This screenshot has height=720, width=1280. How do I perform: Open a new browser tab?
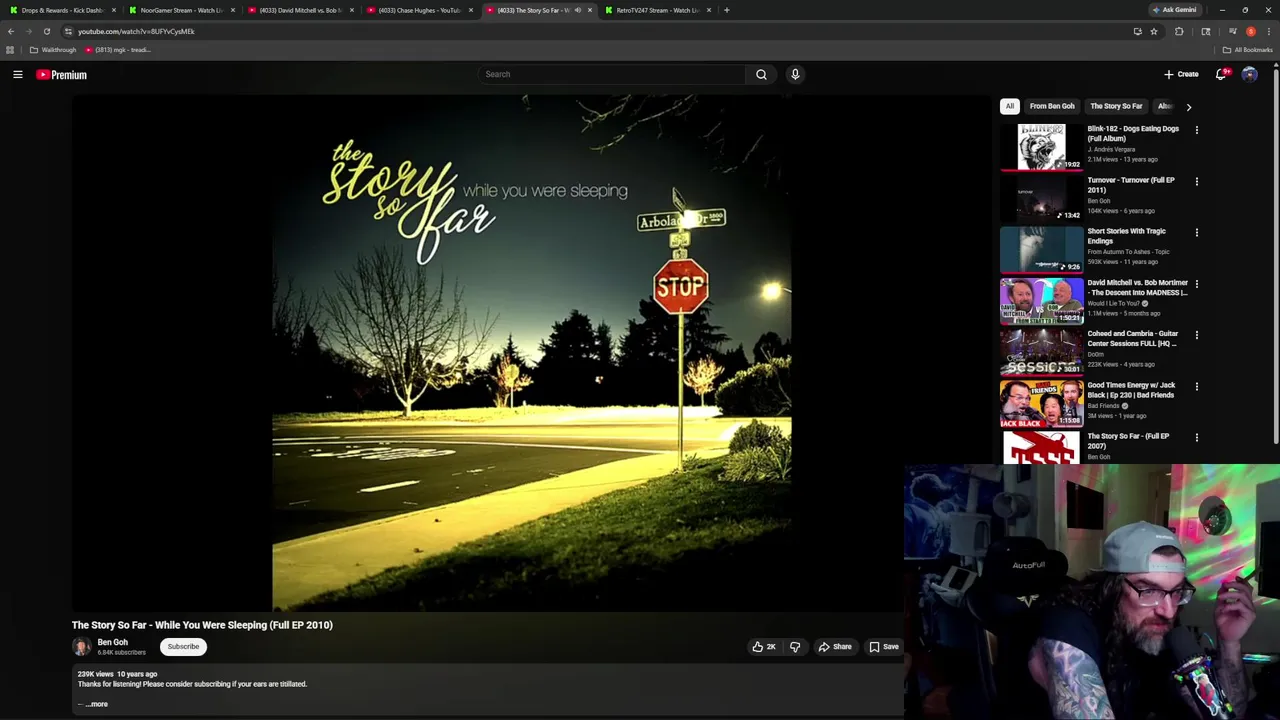727,10
